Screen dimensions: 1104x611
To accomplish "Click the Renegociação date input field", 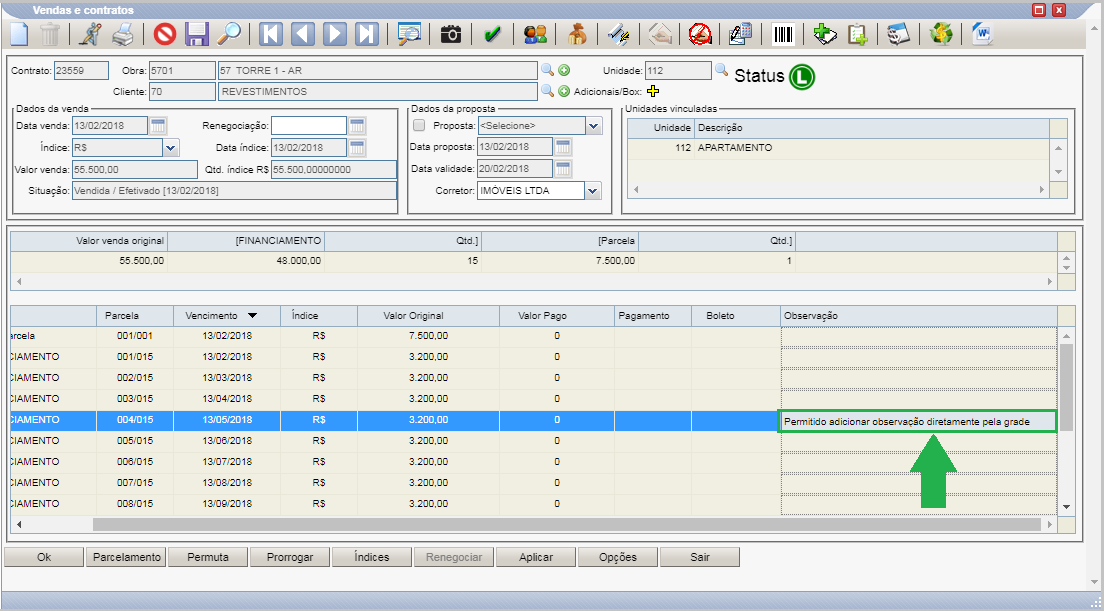I will click(309, 126).
